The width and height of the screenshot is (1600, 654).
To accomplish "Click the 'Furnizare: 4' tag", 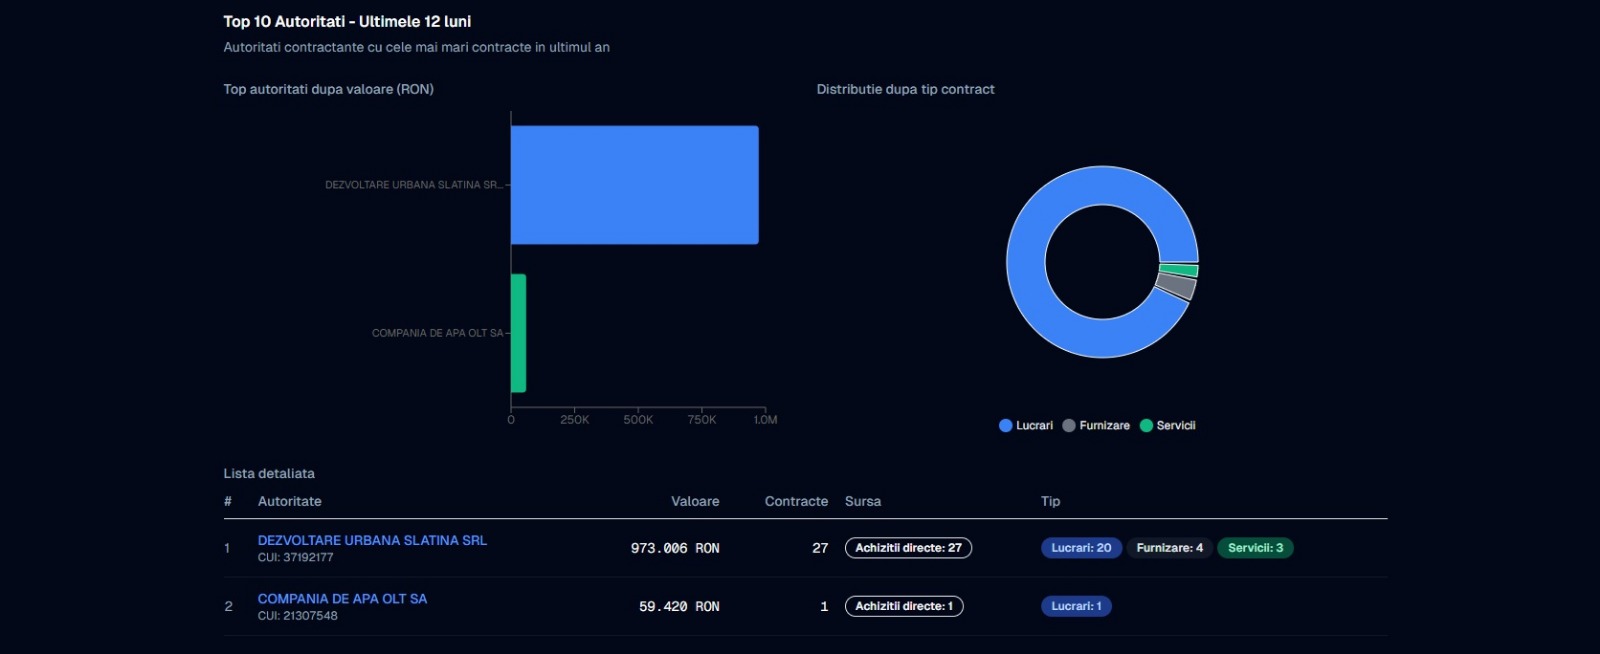I will click(x=1169, y=548).
